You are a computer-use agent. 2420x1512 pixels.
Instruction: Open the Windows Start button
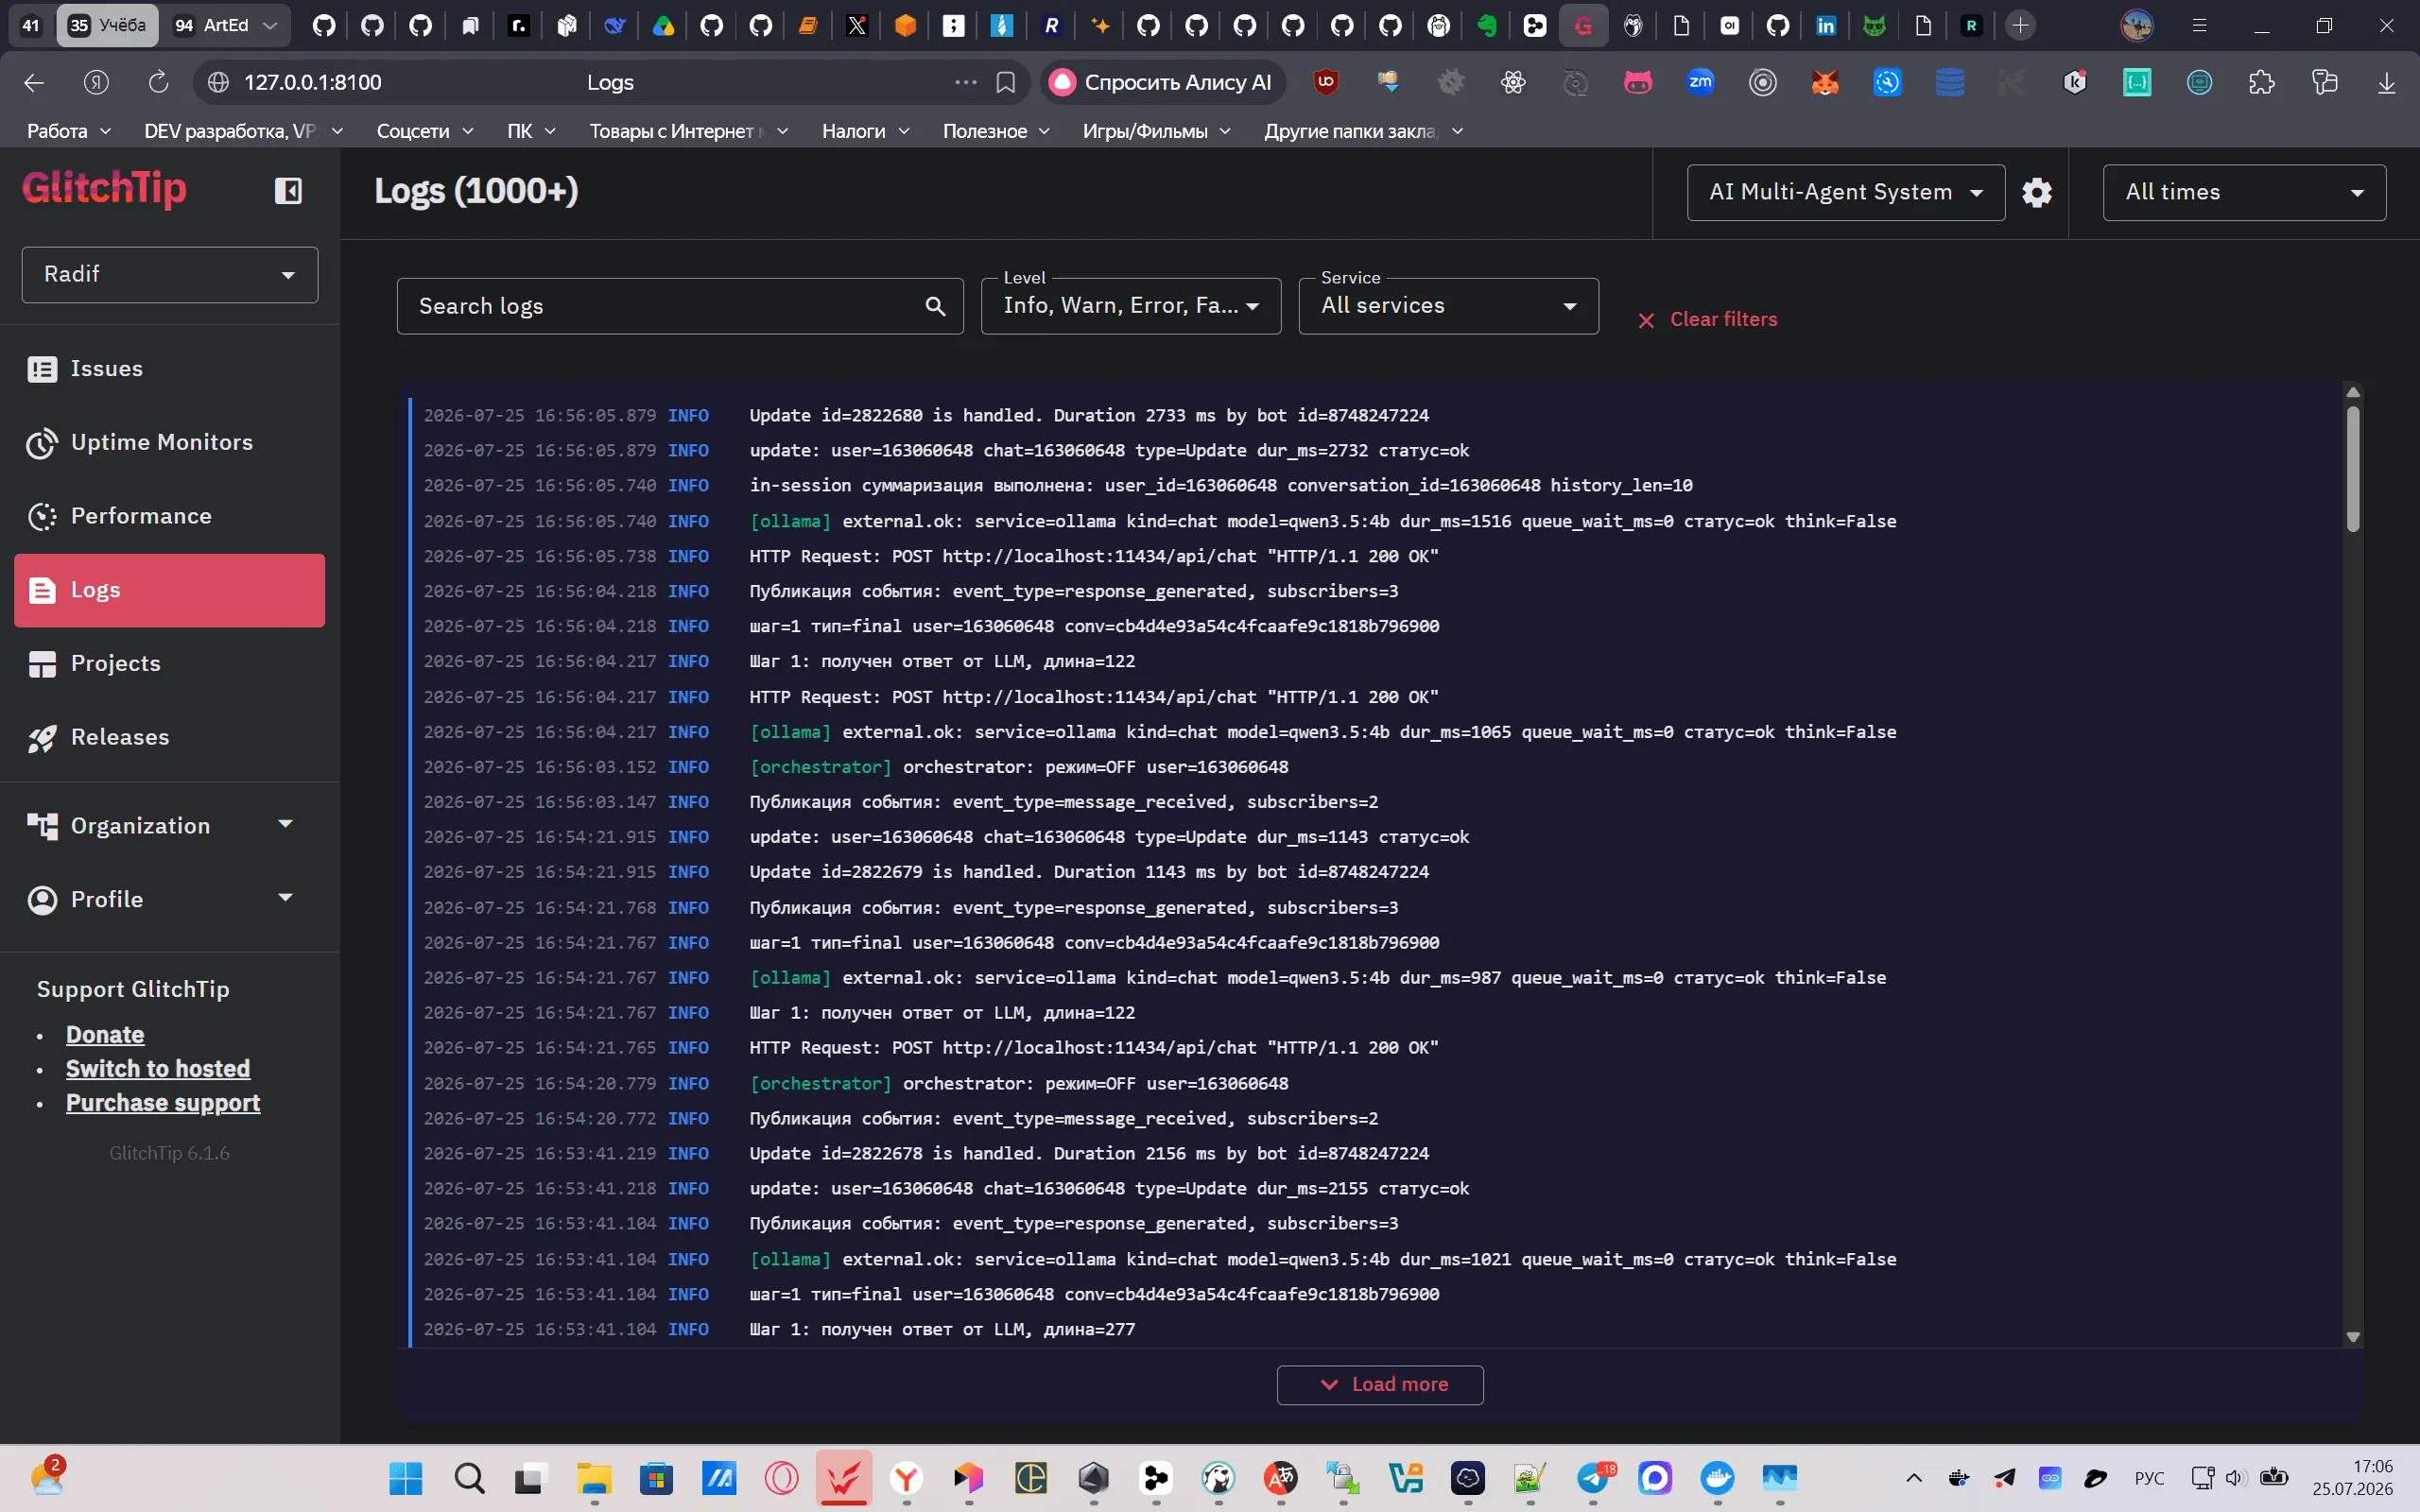point(406,1478)
